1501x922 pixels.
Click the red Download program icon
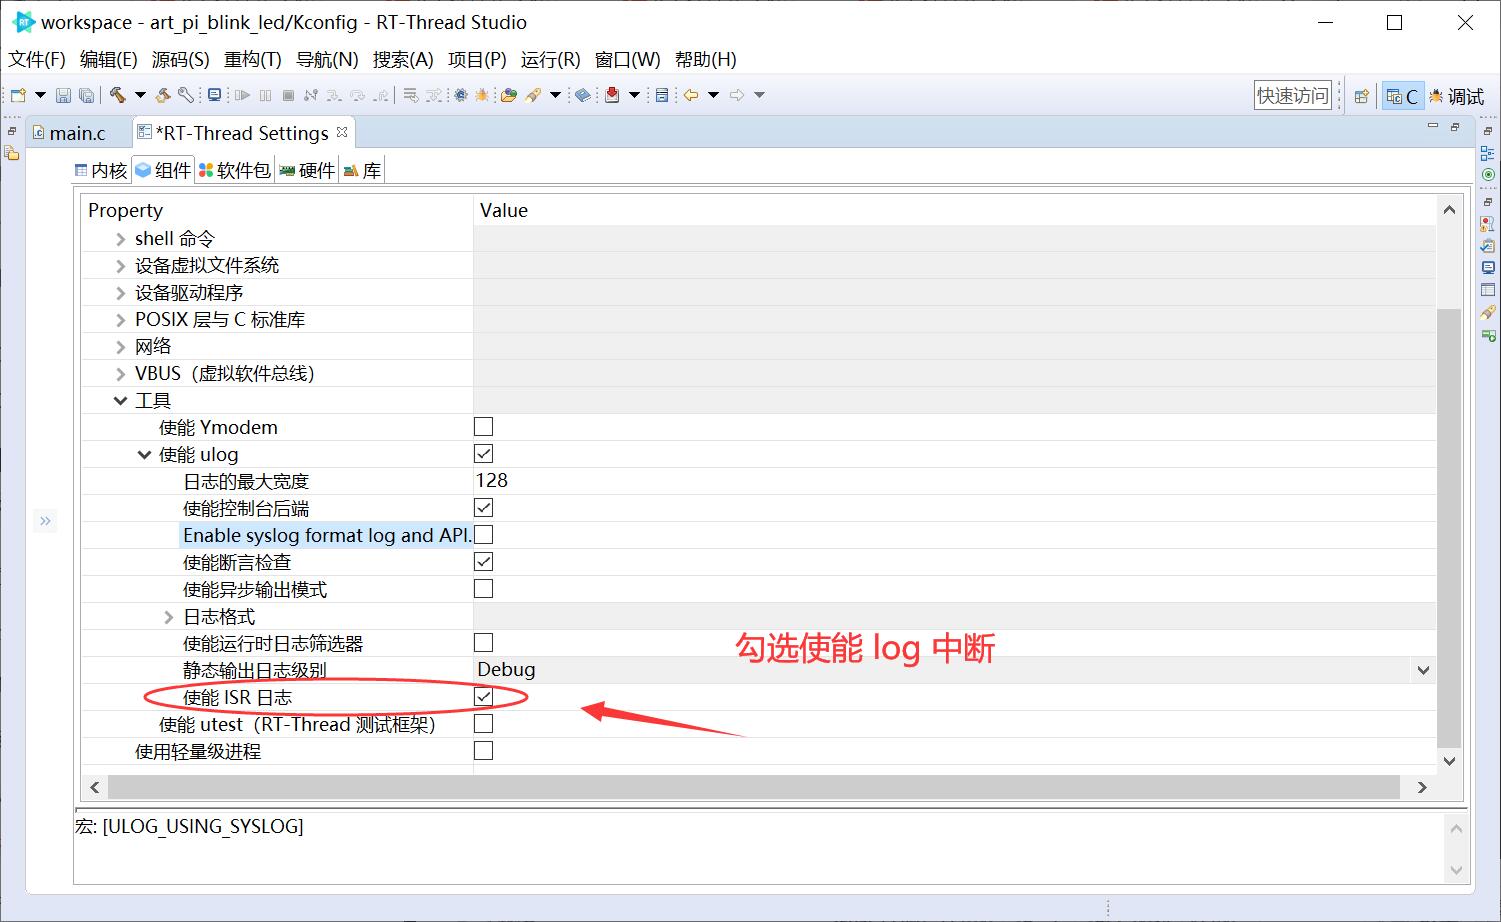[612, 95]
